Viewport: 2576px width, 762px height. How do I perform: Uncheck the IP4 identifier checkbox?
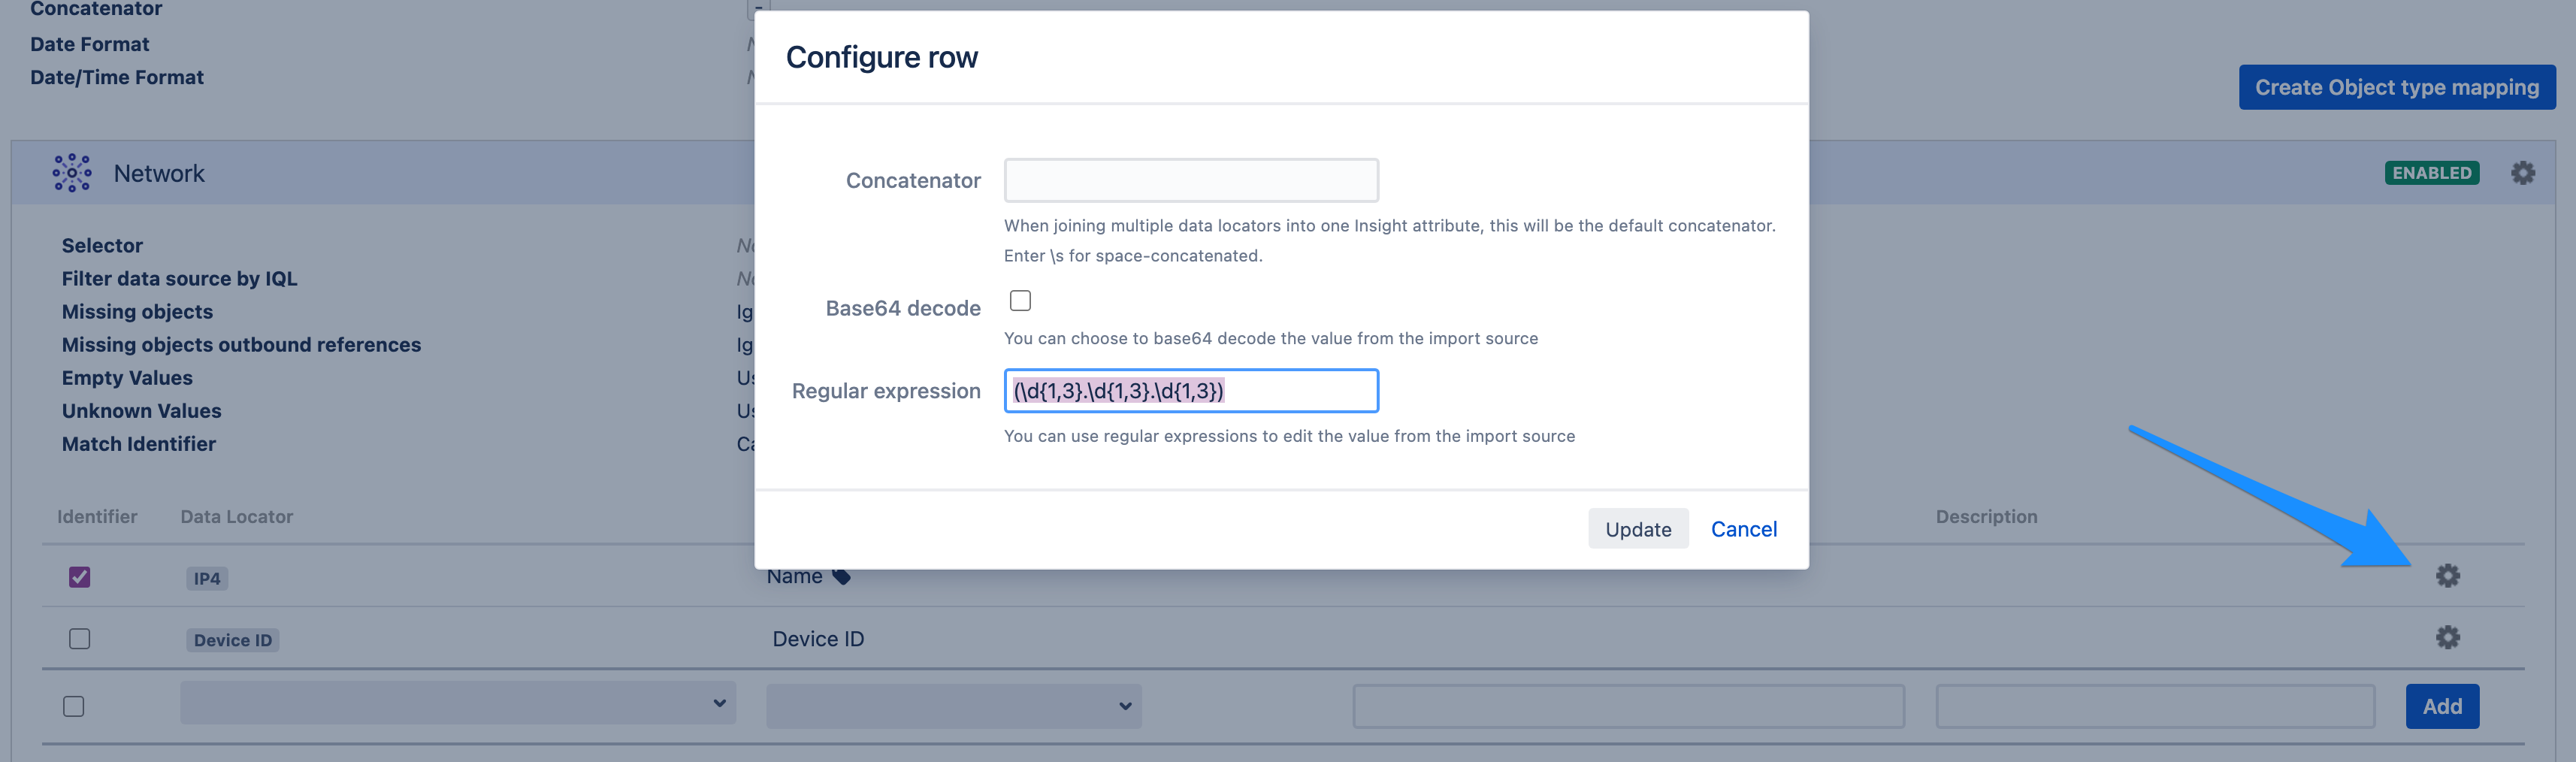tap(79, 576)
